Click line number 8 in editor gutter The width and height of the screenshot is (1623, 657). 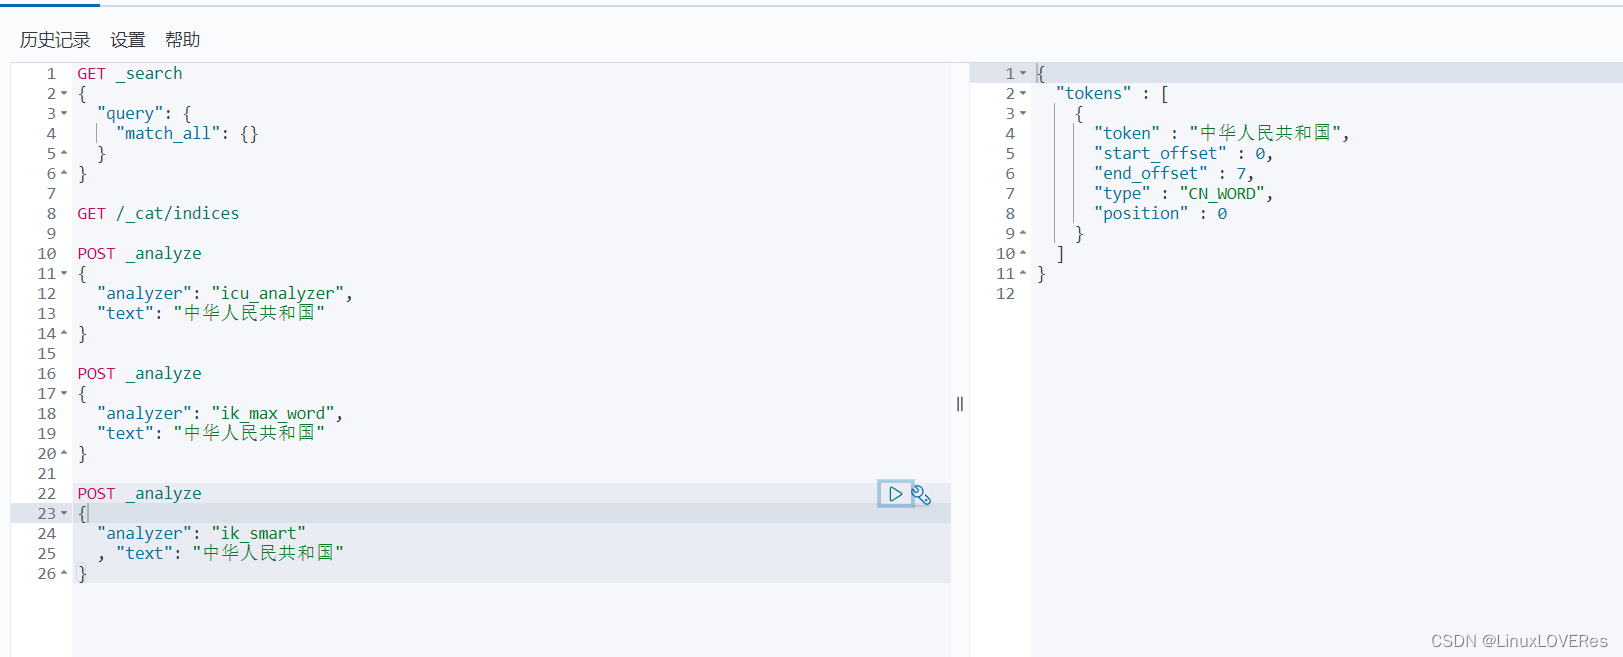point(51,214)
